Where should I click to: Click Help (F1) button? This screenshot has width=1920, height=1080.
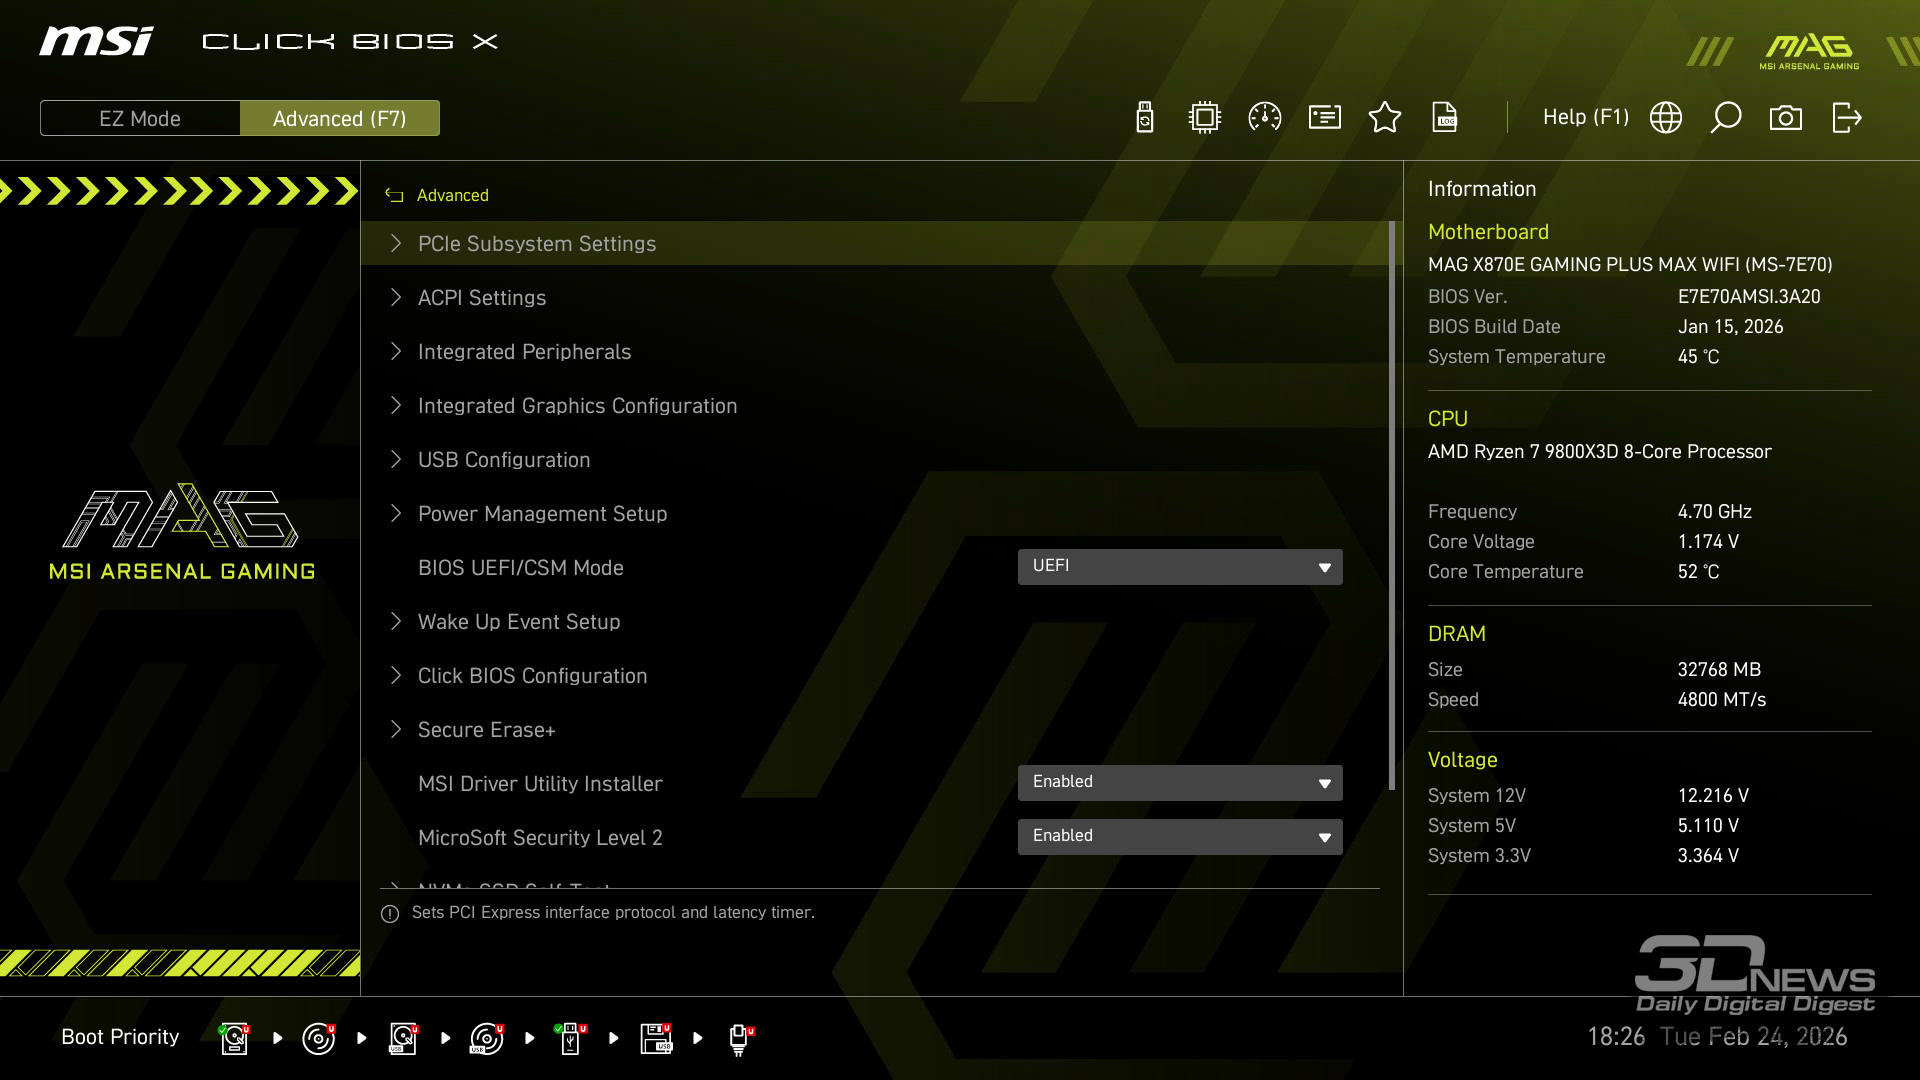click(x=1585, y=118)
